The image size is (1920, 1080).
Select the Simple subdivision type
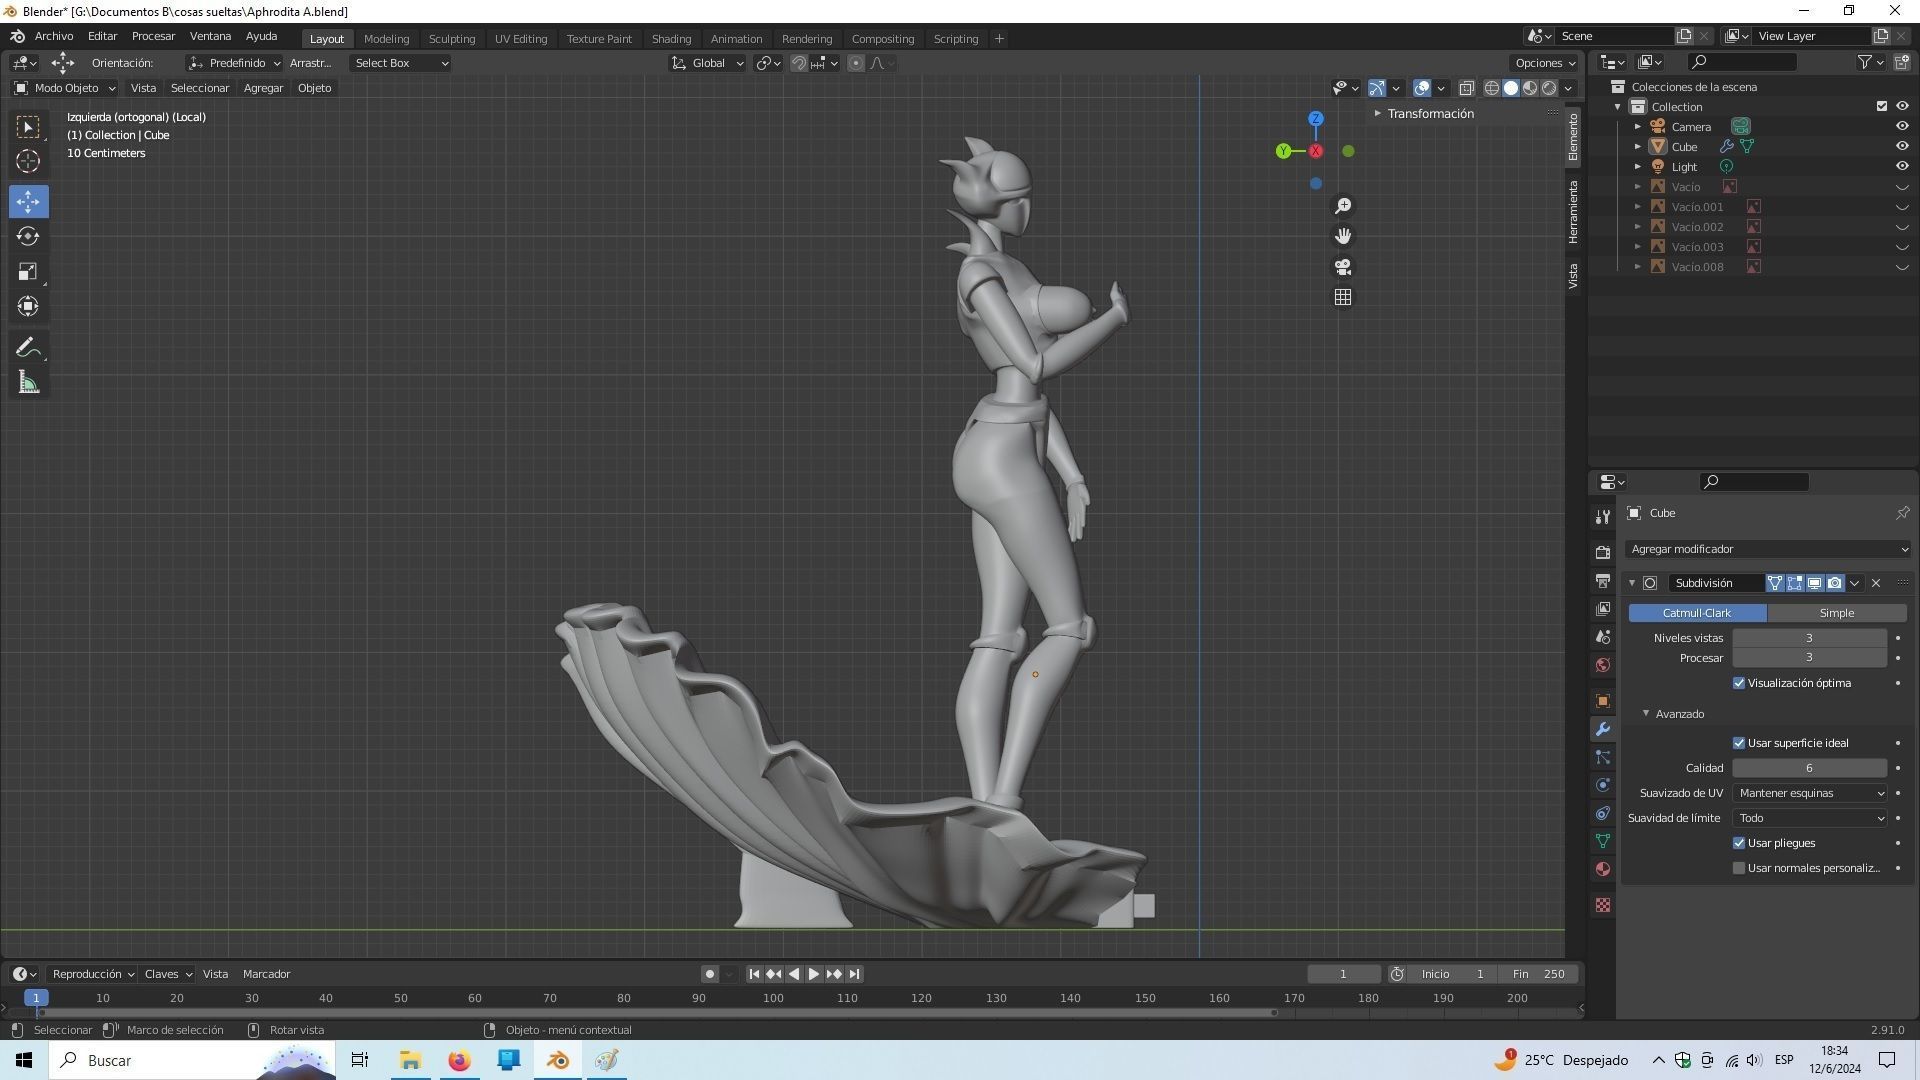click(1836, 613)
